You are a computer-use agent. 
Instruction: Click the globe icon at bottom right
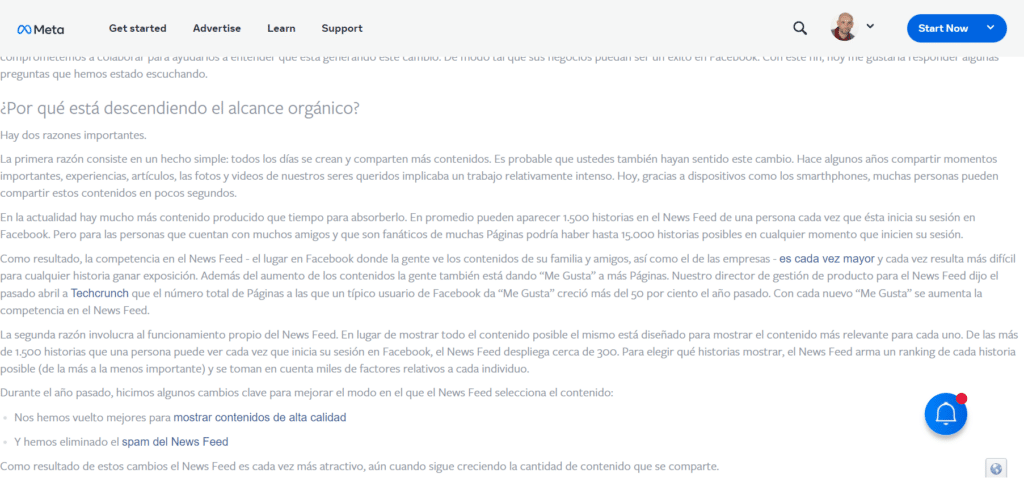coord(995,468)
